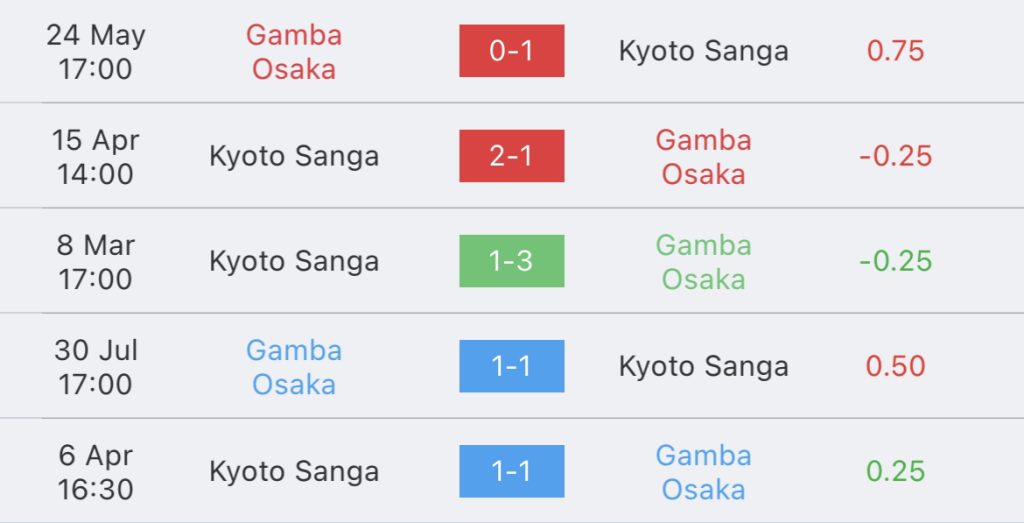
Task: Click the green -0.25 handicap value
Action: pos(895,261)
